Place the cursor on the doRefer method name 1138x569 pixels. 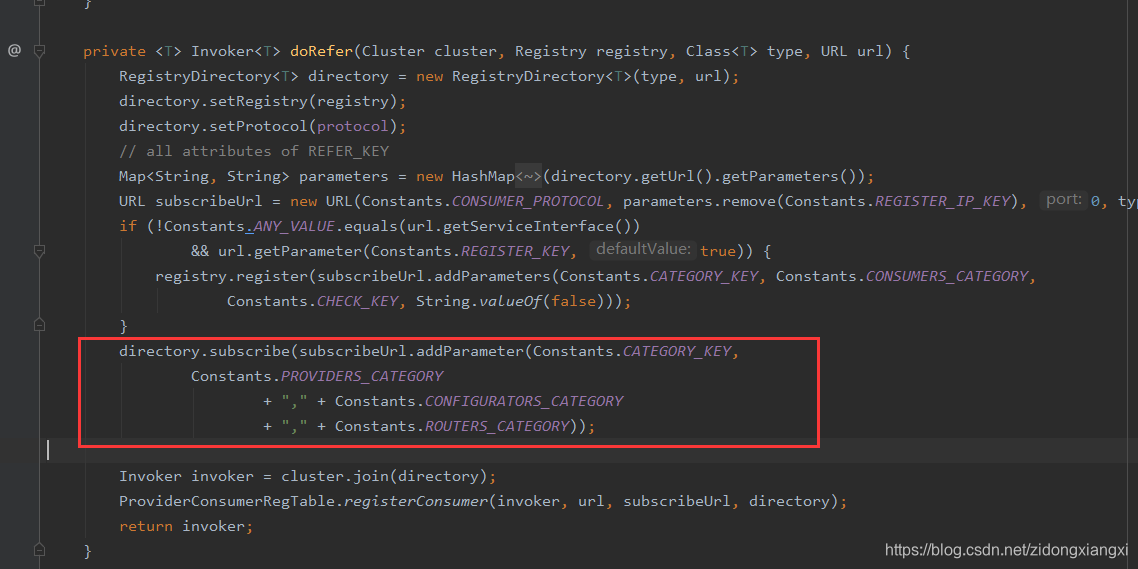322,52
